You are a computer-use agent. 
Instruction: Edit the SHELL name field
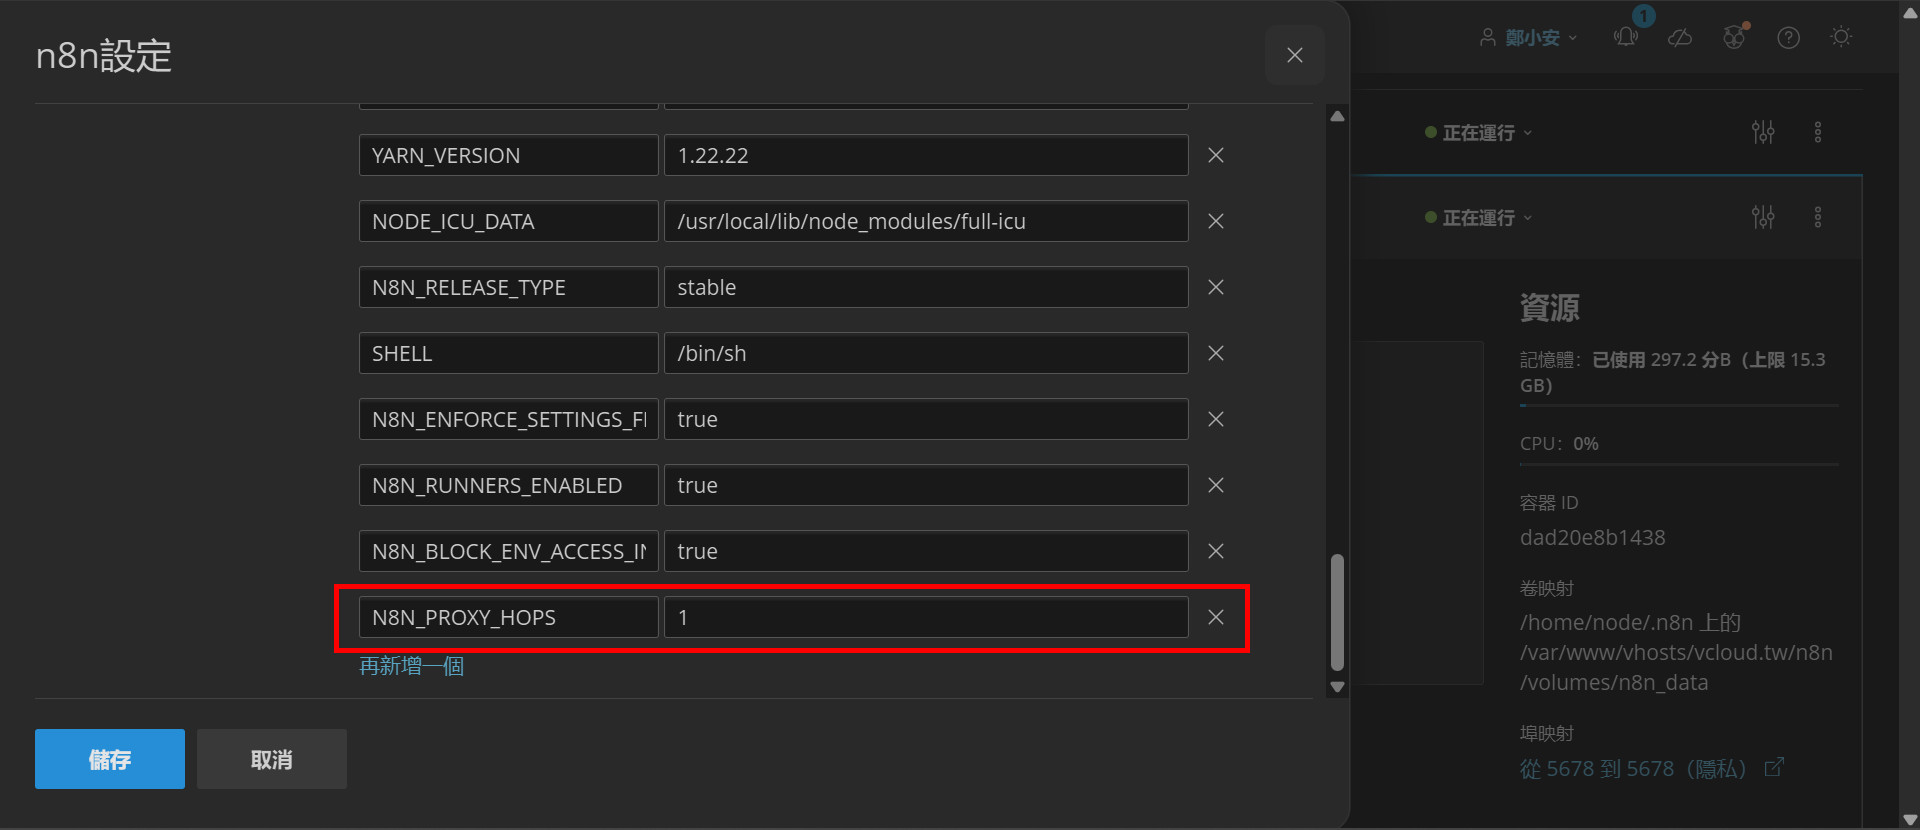(x=509, y=353)
